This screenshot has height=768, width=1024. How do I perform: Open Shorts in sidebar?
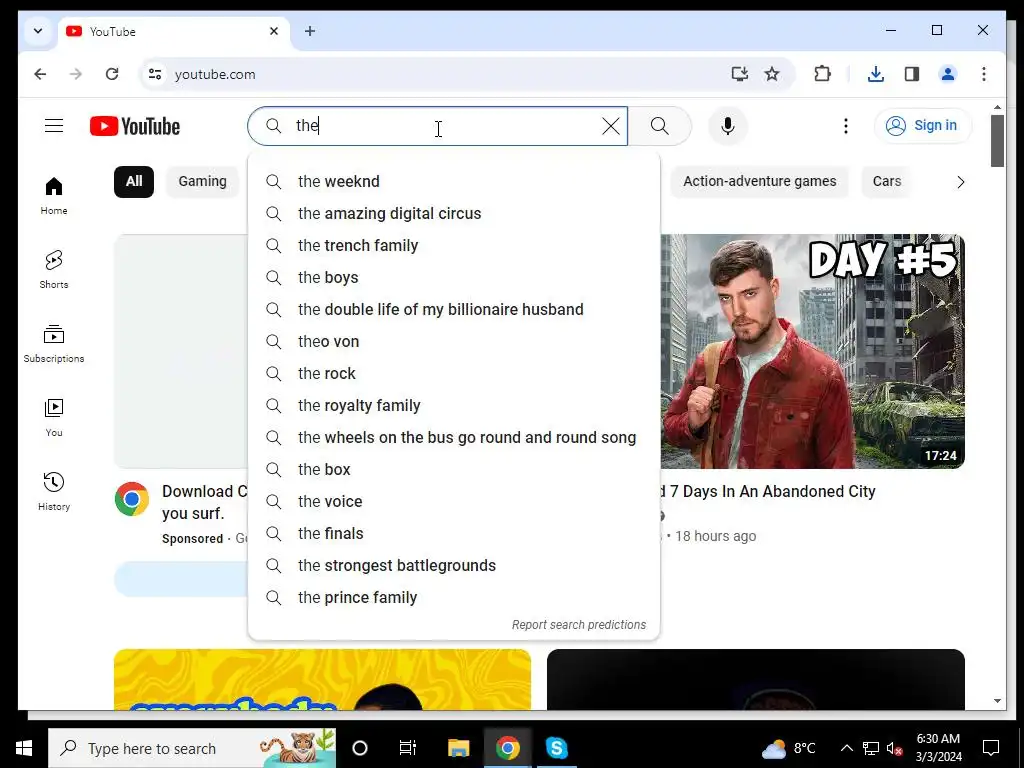click(54, 269)
